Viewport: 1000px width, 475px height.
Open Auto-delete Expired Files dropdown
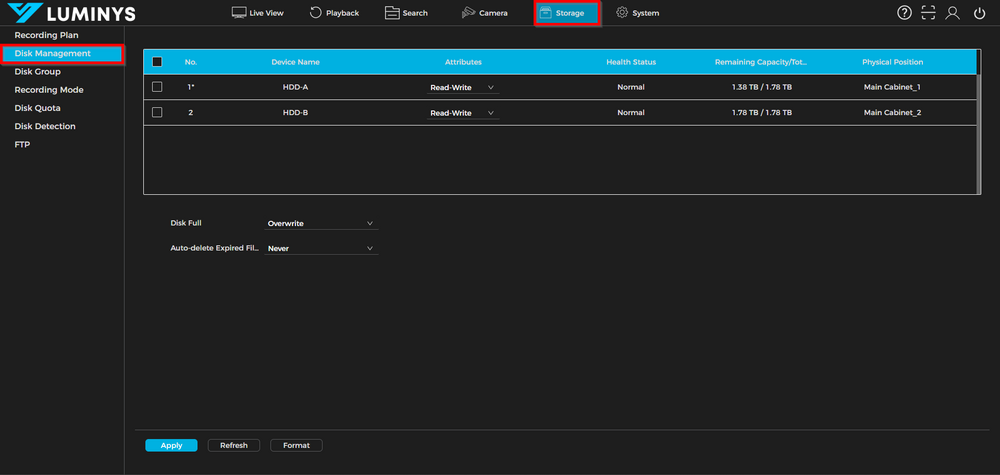[321, 248]
